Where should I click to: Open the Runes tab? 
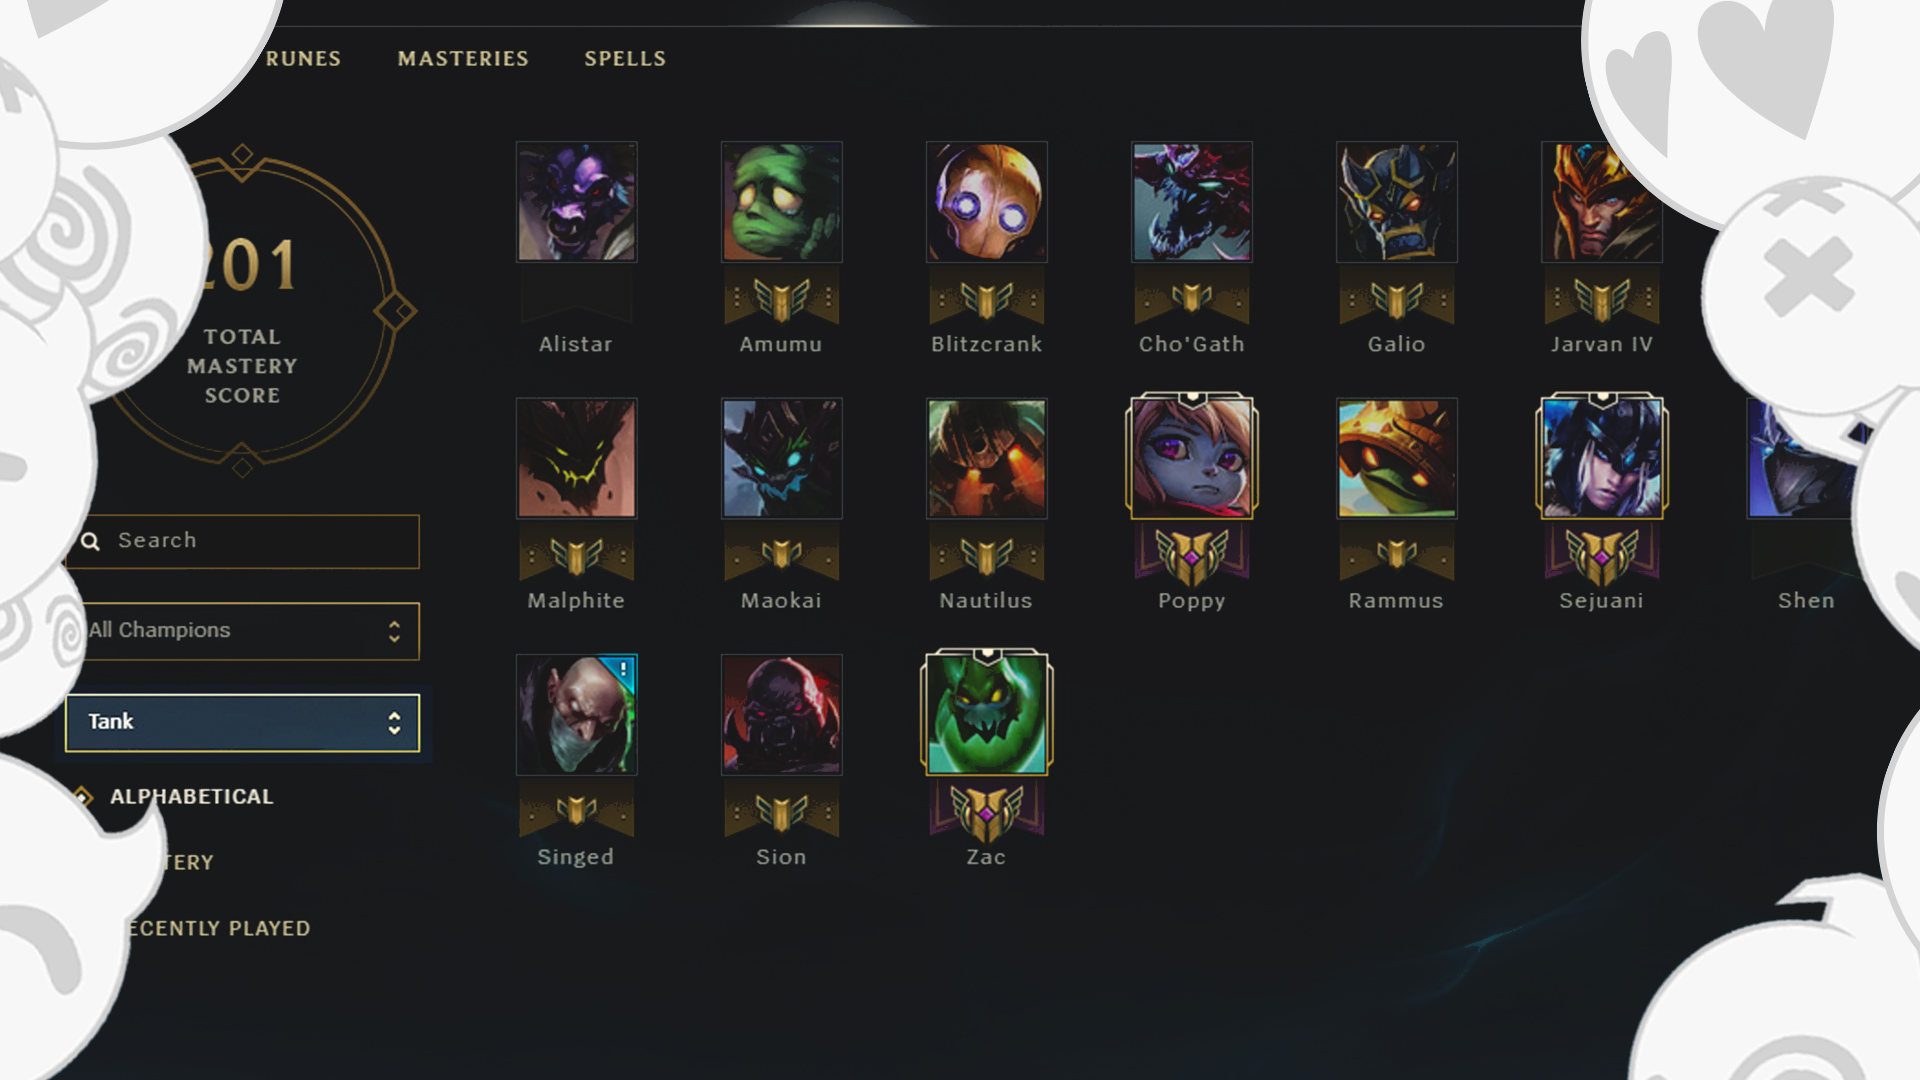303,59
